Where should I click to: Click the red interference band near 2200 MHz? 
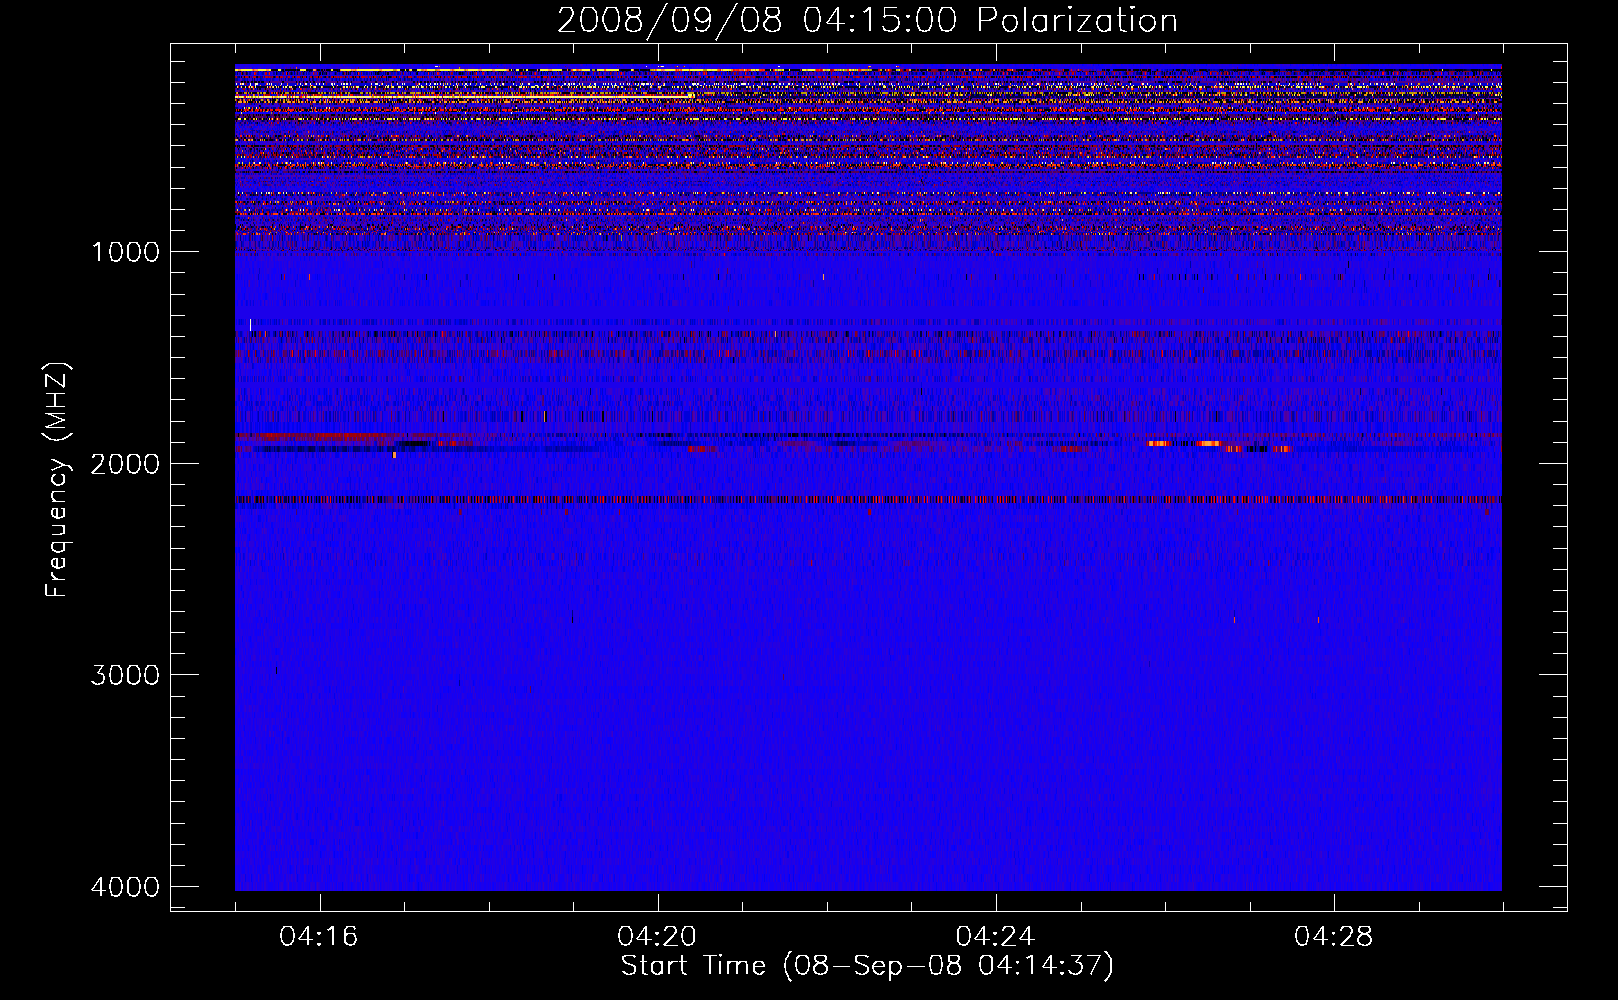tap(868, 499)
